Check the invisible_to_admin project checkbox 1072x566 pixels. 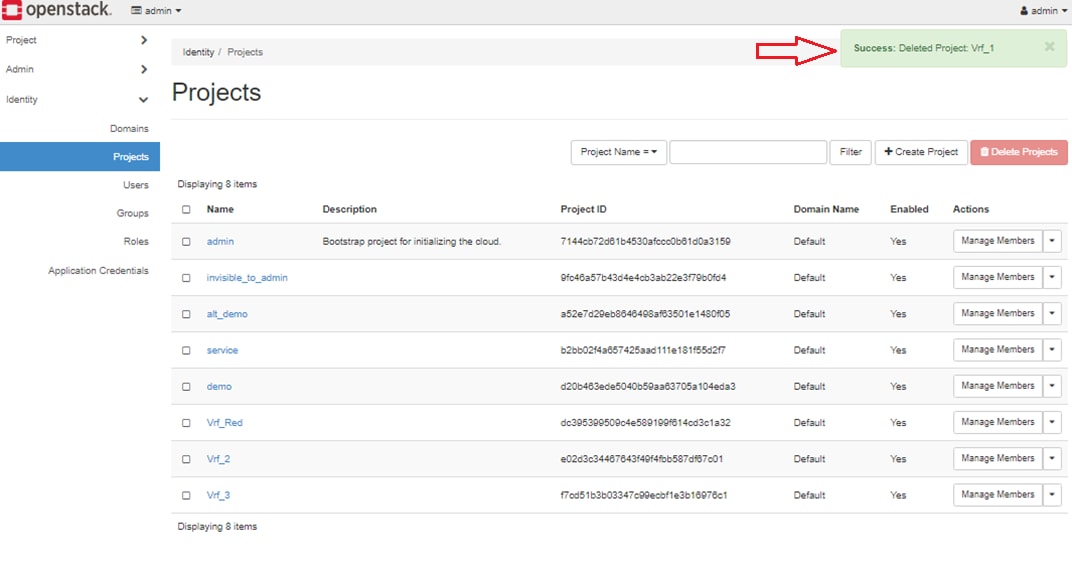pos(186,278)
